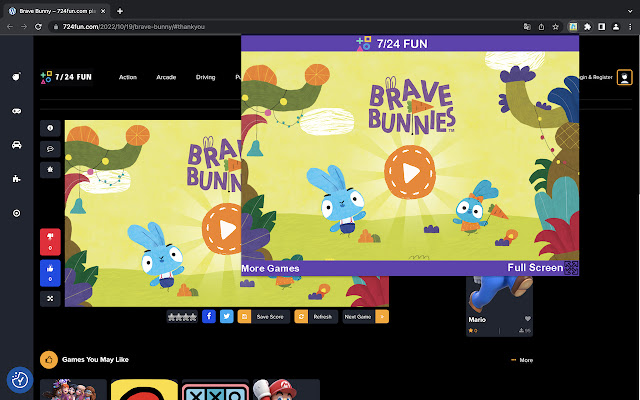Click the thumbs down dislike button
The image size is (640, 400).
pos(51,242)
